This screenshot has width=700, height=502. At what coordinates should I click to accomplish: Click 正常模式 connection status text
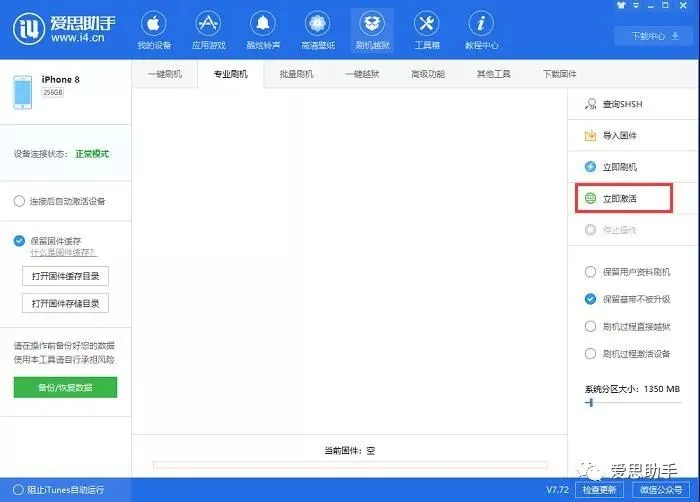point(92,154)
